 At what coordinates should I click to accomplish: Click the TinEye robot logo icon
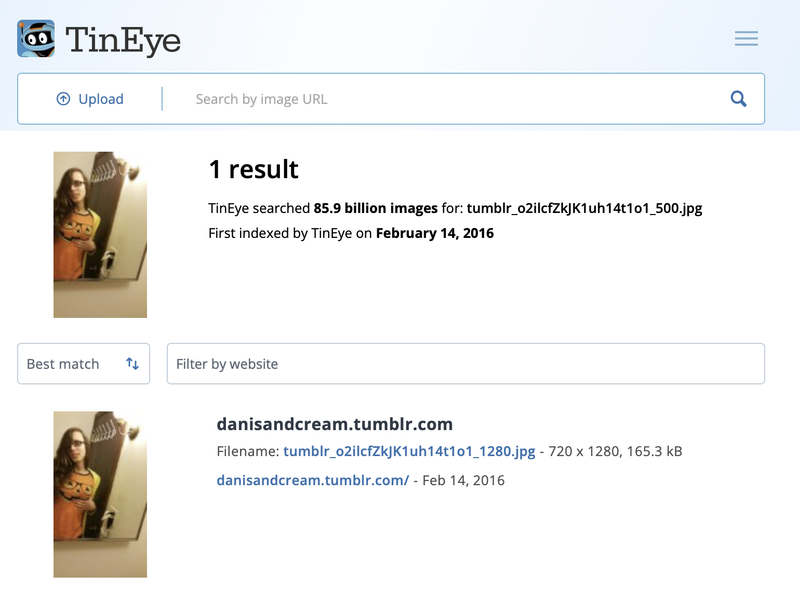[36, 39]
